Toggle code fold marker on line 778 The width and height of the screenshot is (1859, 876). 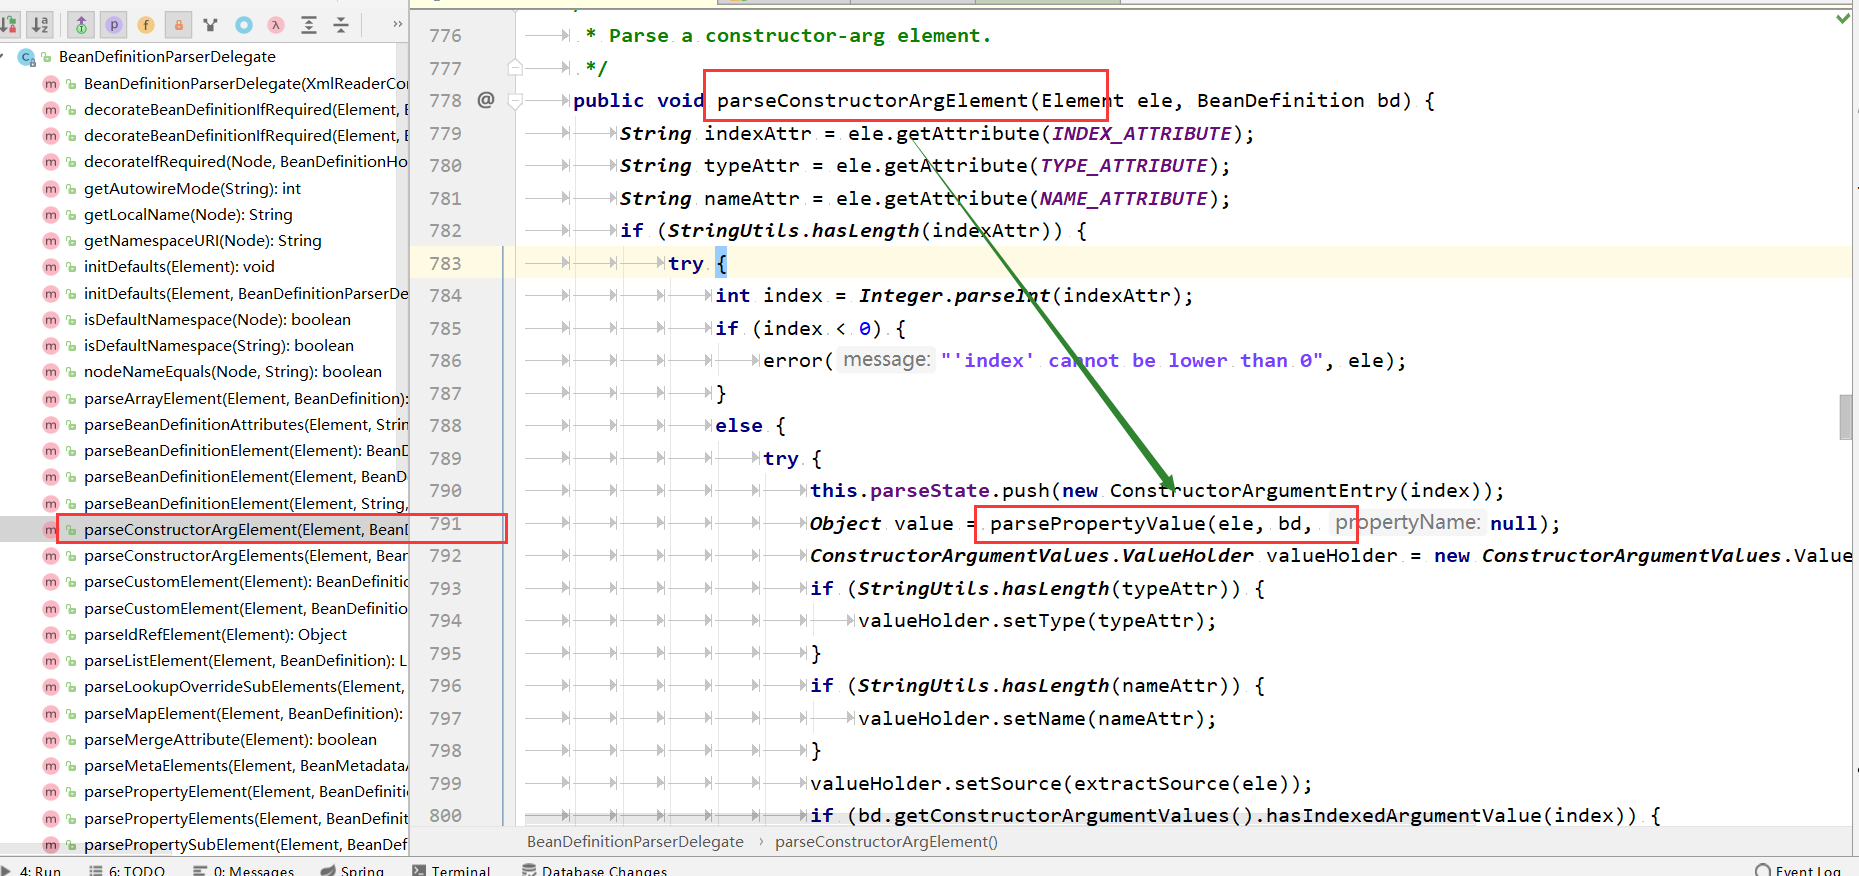(515, 100)
